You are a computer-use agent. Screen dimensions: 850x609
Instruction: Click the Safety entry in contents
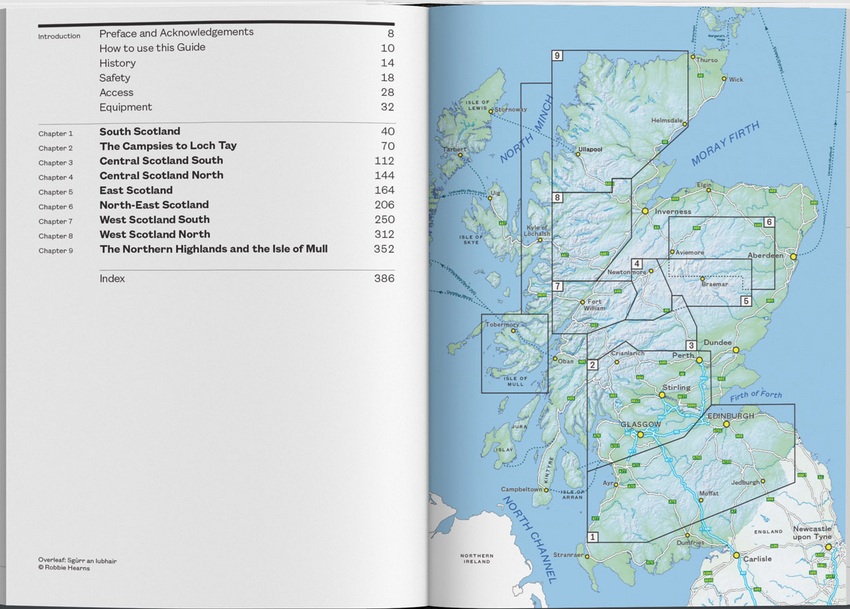tap(114, 78)
